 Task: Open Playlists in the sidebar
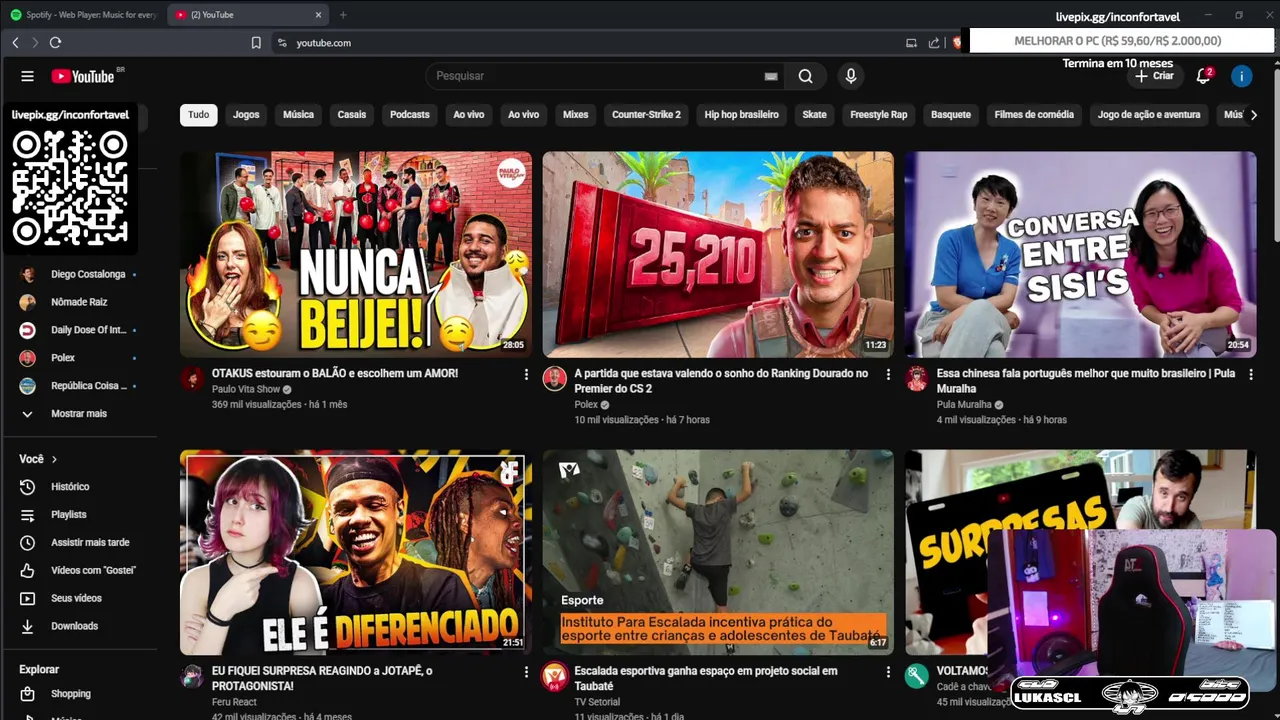tap(69, 514)
